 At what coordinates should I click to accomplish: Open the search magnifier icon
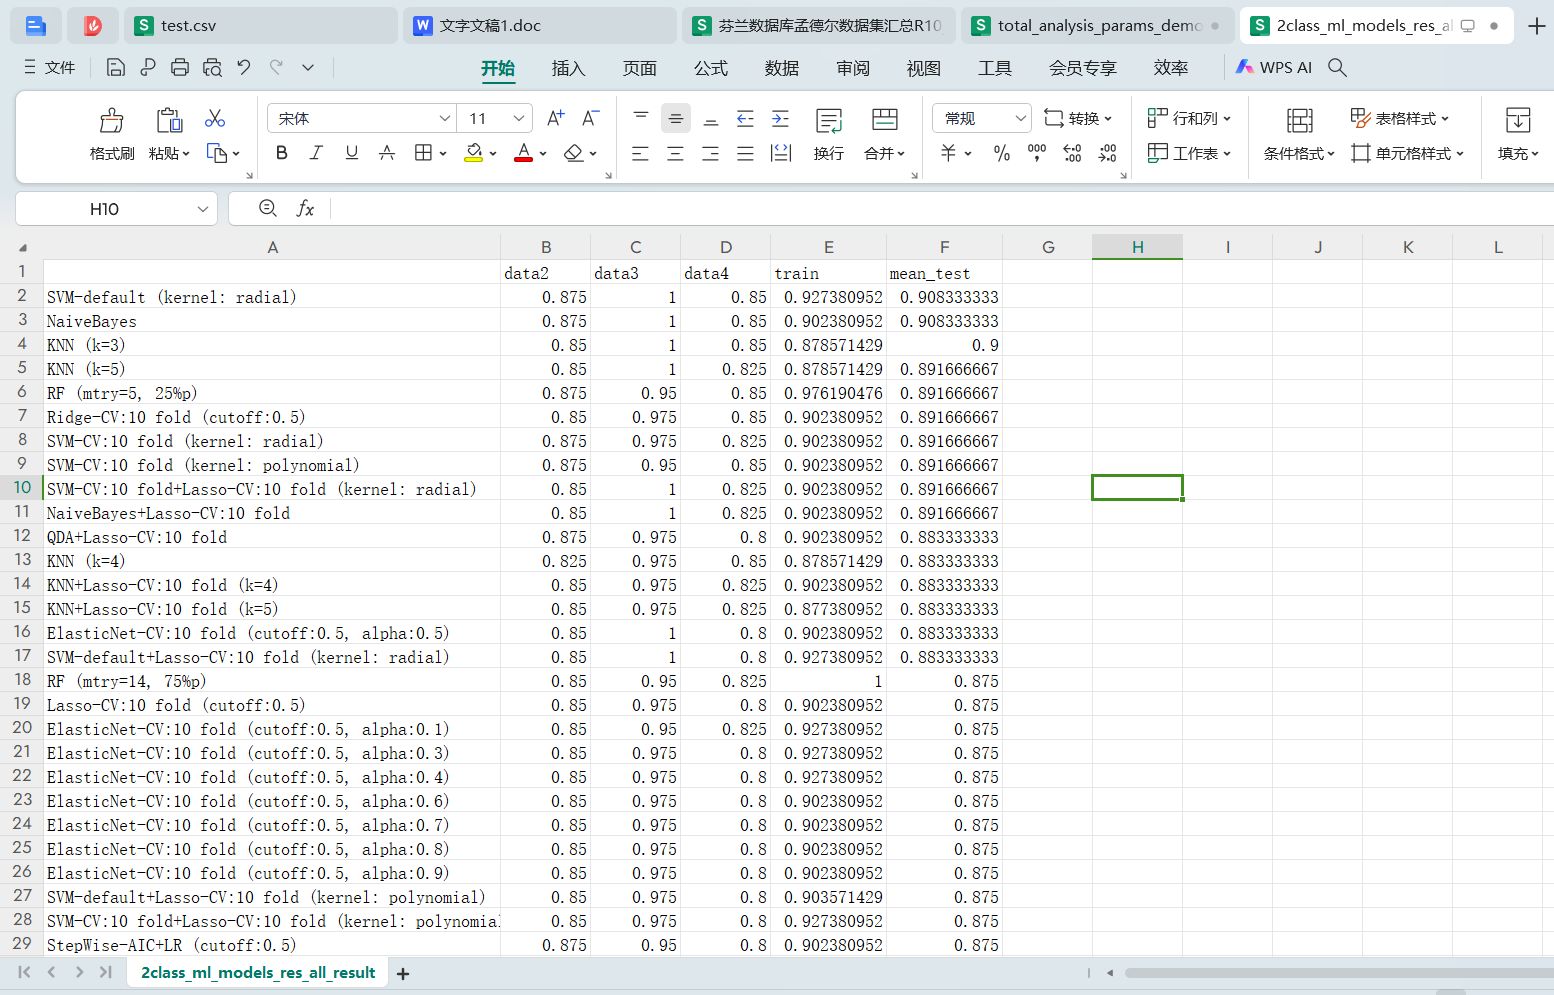[1337, 68]
